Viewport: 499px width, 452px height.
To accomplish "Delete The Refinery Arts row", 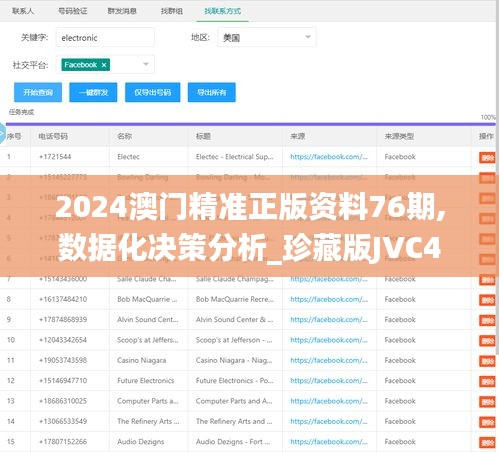I will (487, 422).
